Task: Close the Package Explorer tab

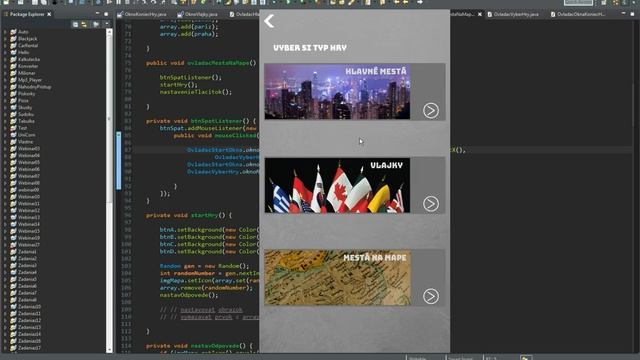Action: [49, 14]
